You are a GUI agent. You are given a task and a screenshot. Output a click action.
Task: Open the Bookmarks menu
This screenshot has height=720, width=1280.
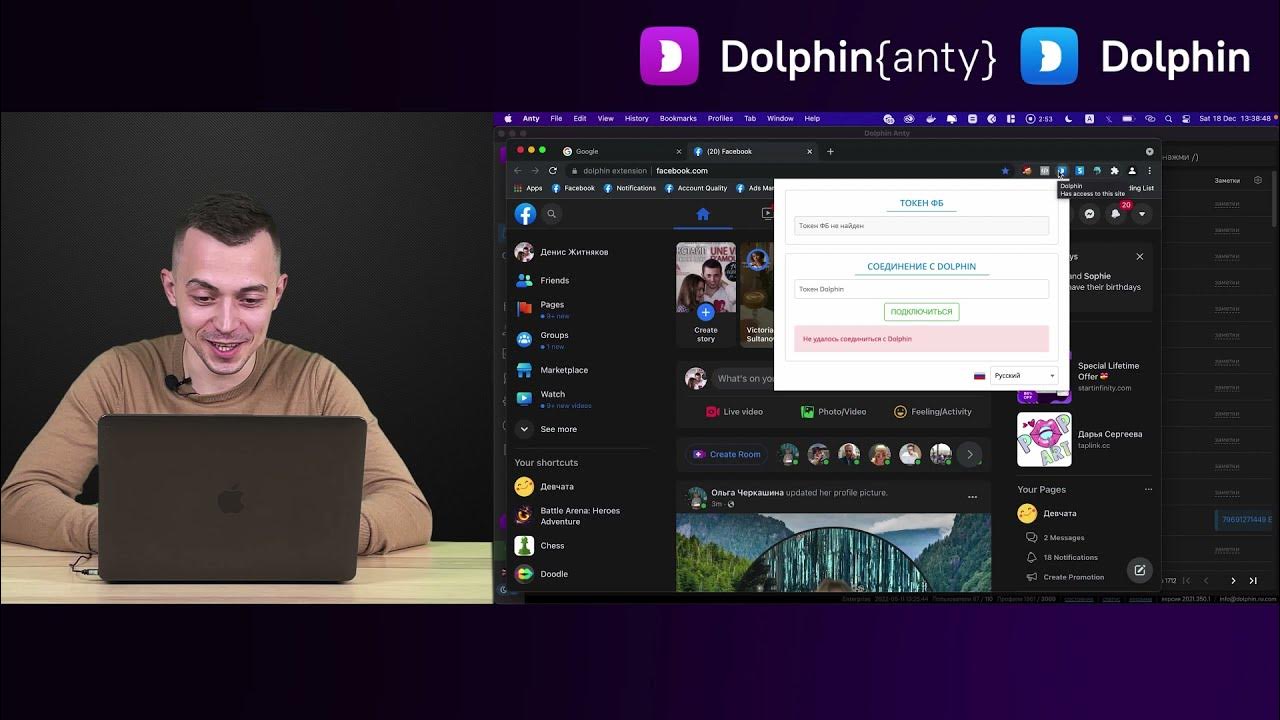click(678, 119)
